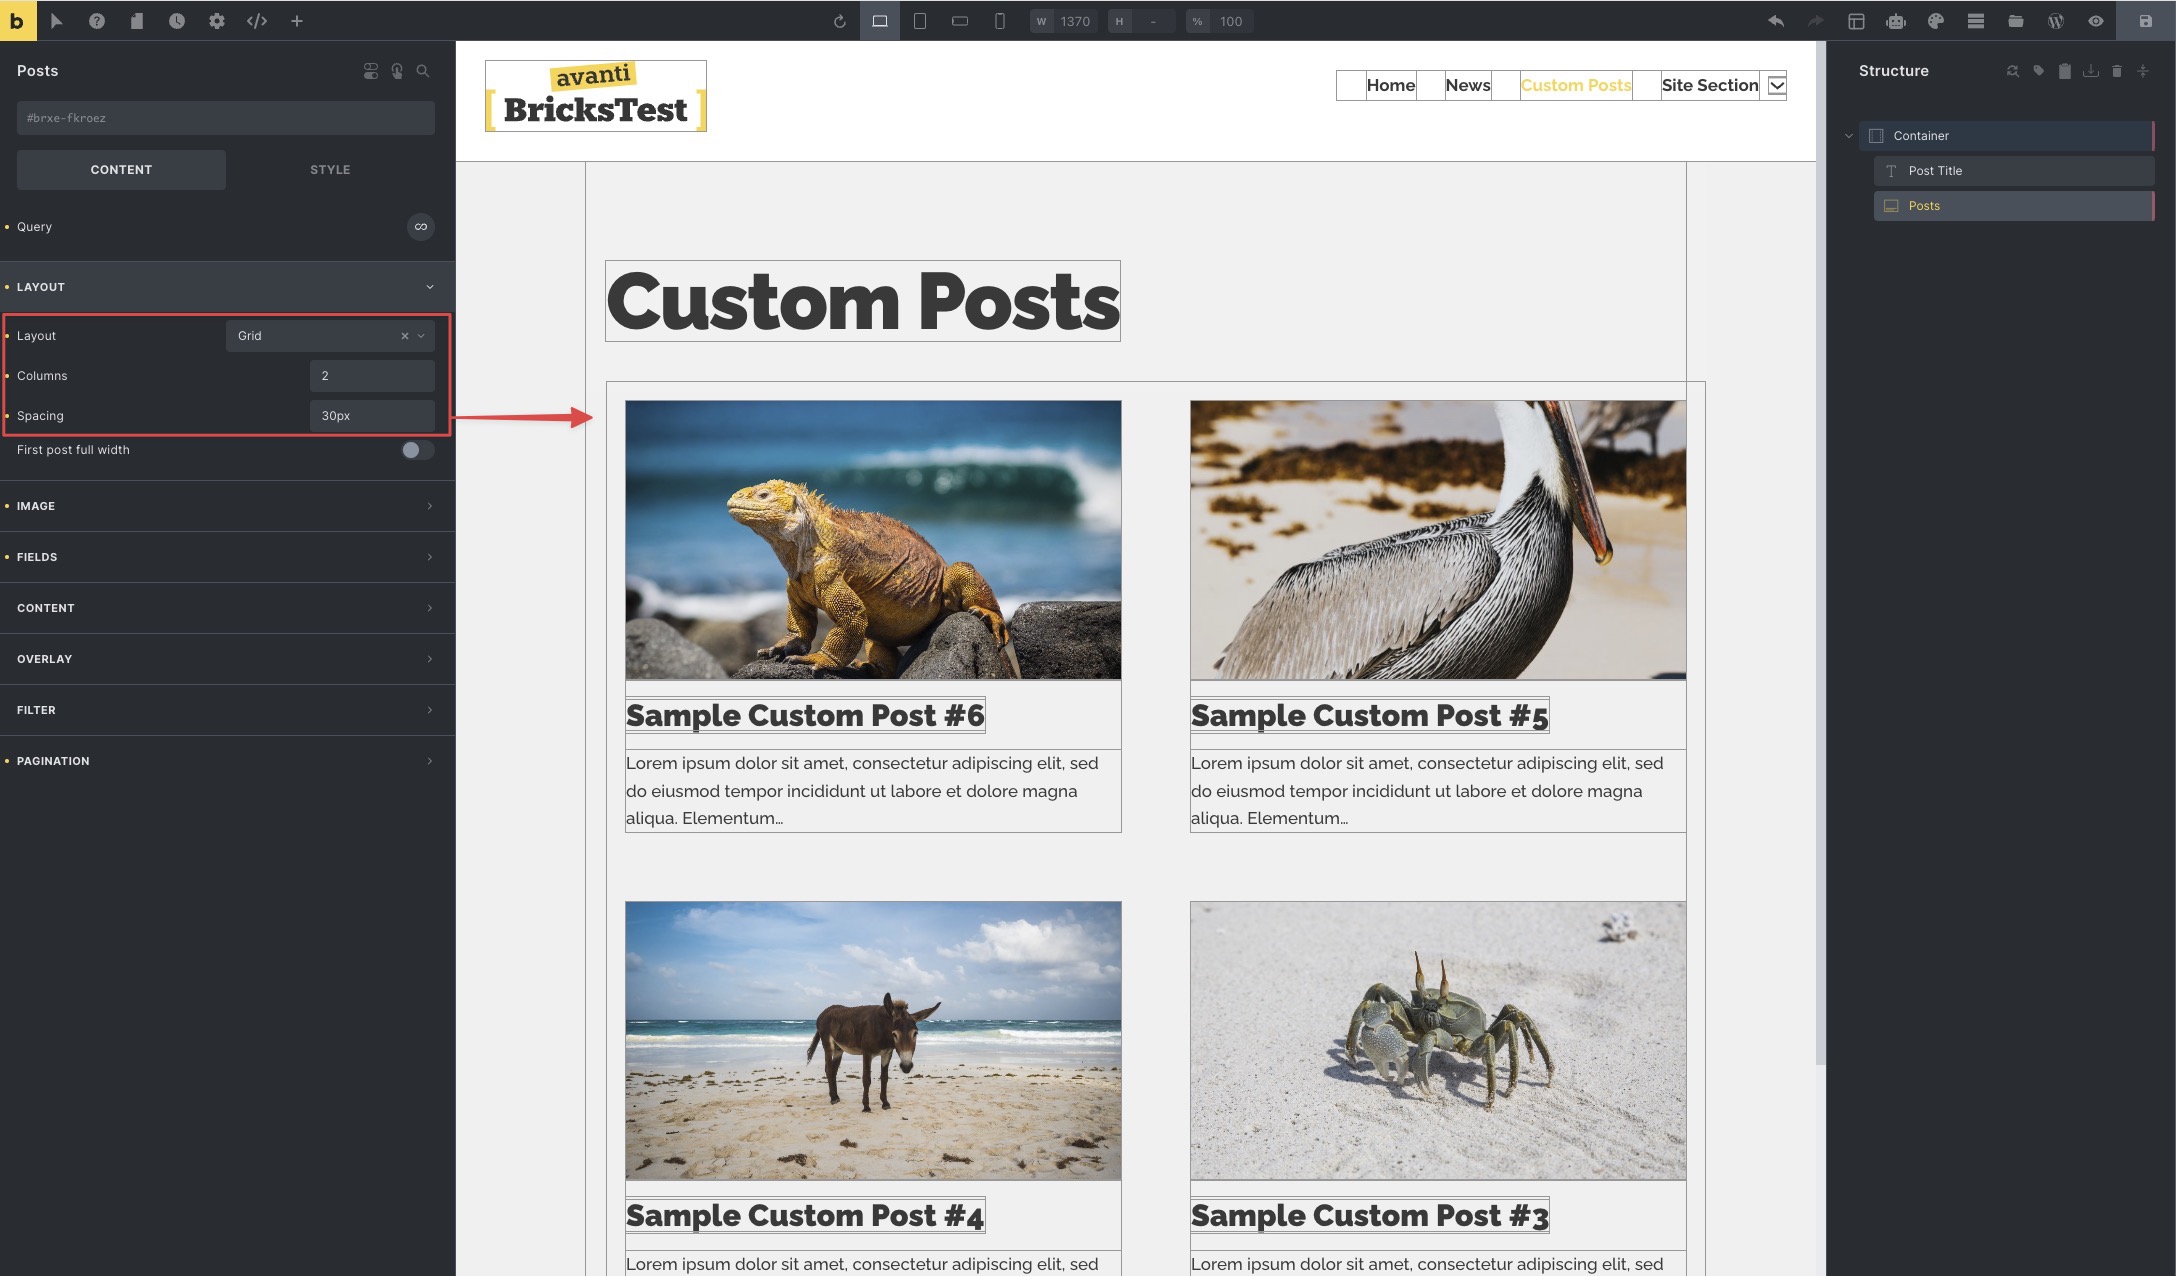2176x1276 pixels.
Task: Switch to mobile portrait breakpoint view
Action: [x=1000, y=21]
